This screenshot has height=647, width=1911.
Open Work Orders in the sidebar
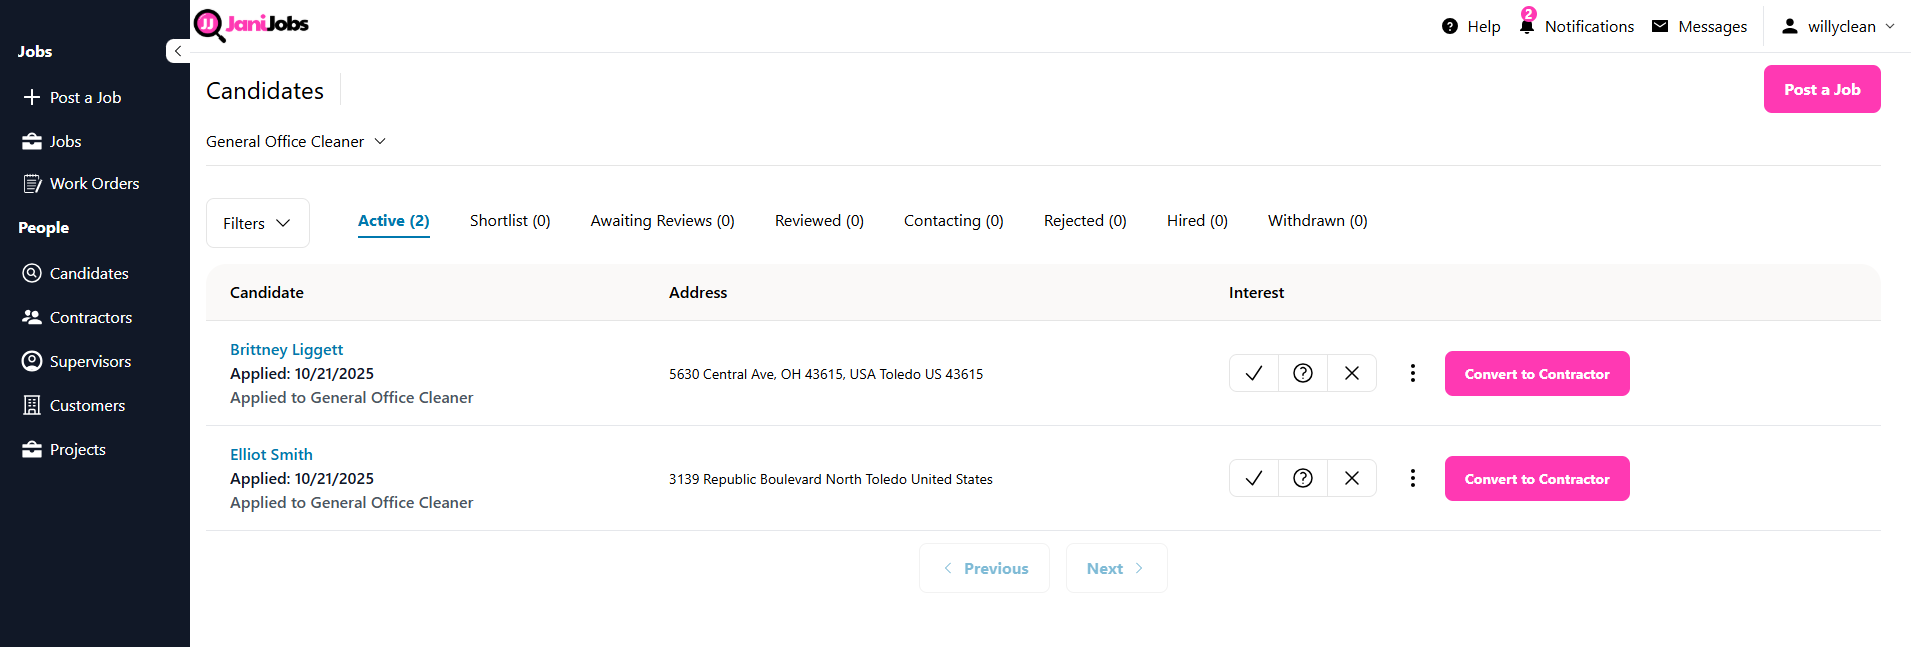[x=81, y=183]
